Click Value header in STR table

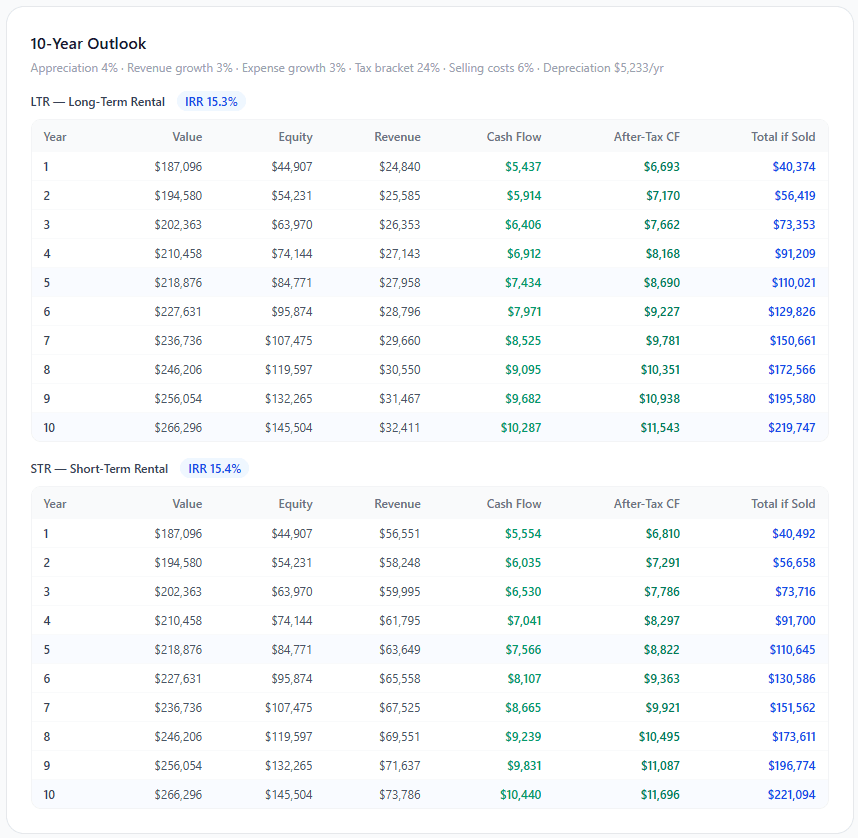coord(186,504)
